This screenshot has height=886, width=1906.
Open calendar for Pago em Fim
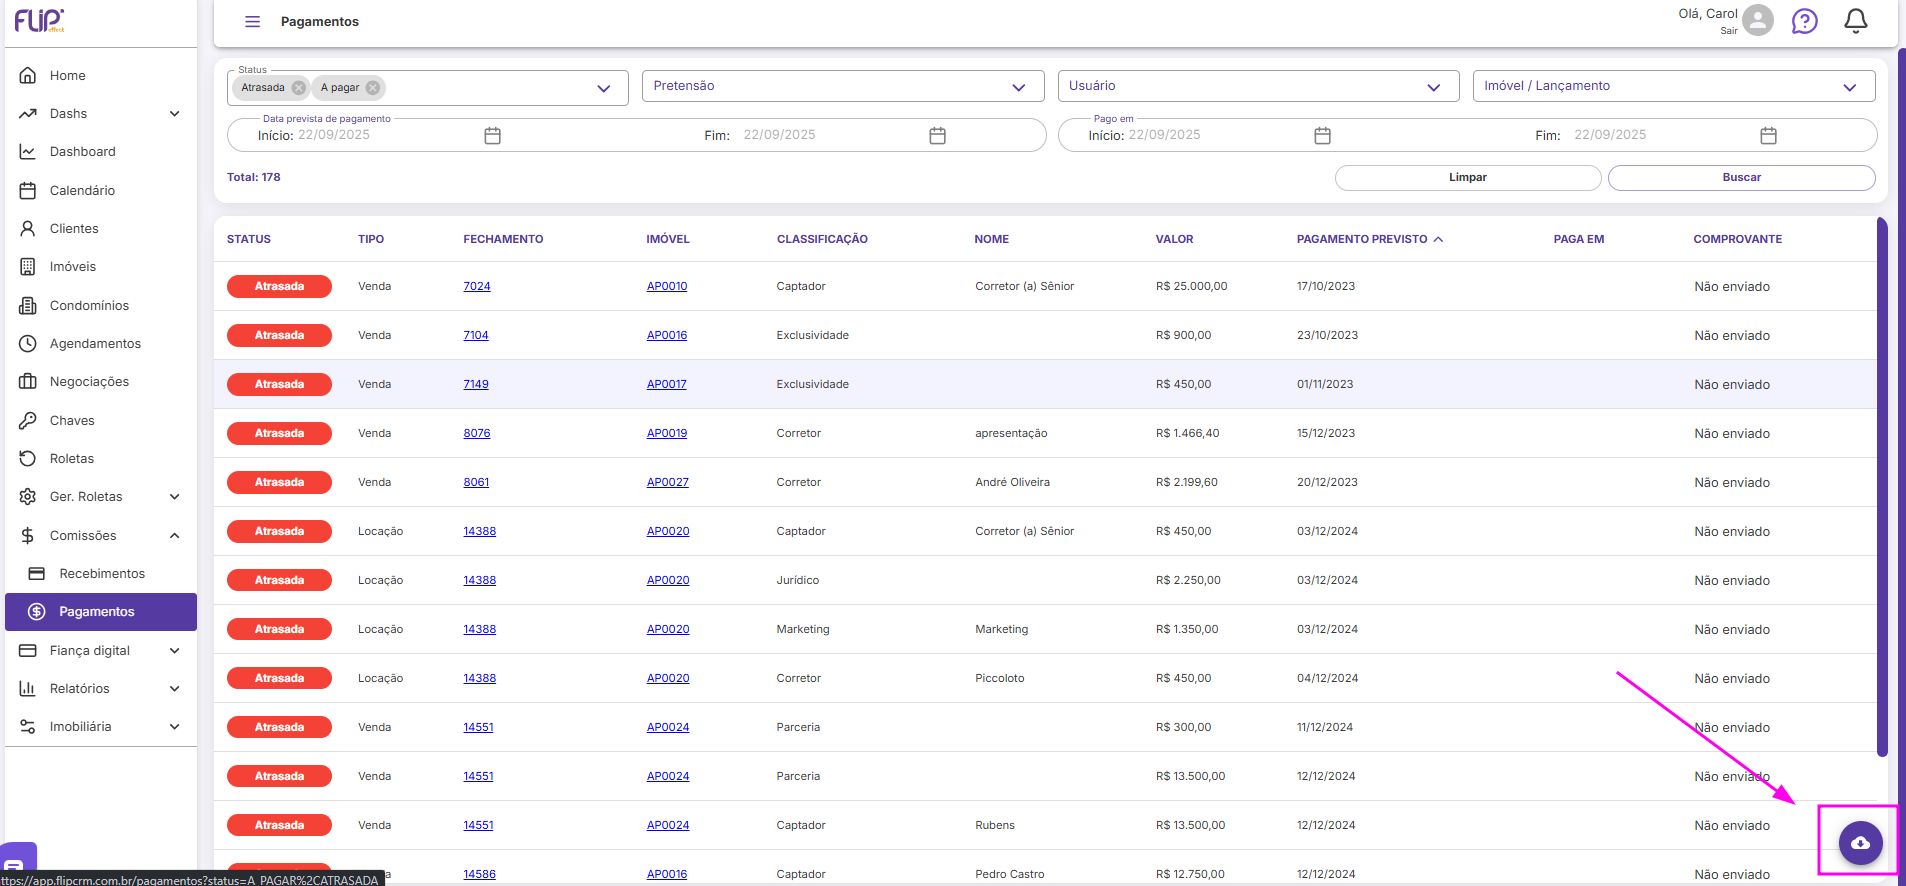point(1768,135)
